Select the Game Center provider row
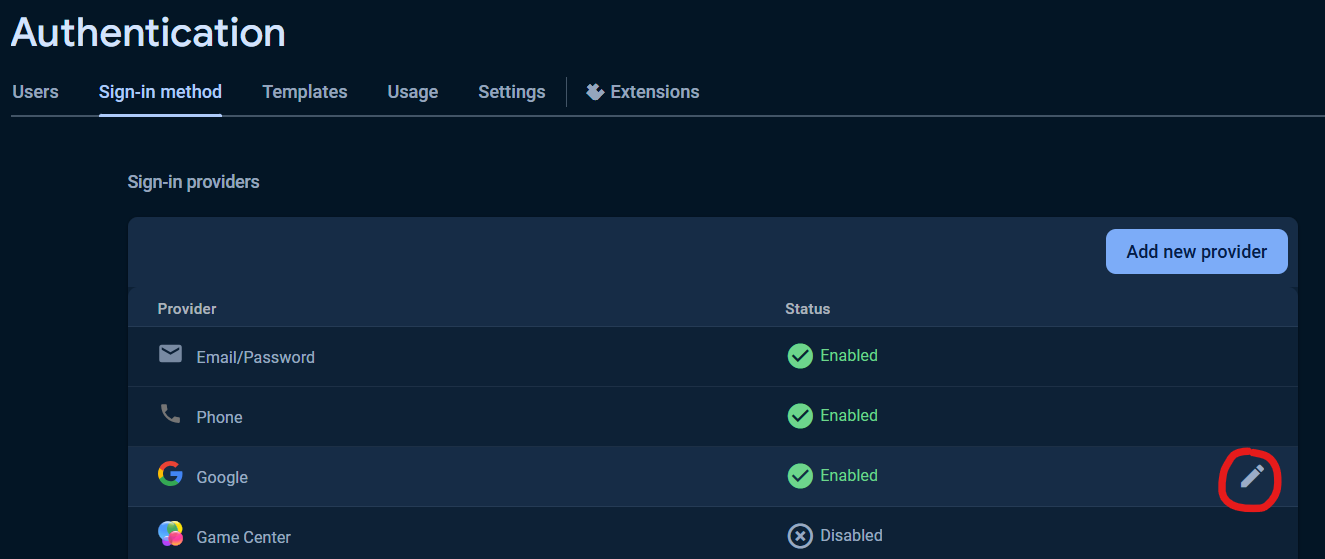Screen dimensions: 1325x559 click(713, 533)
